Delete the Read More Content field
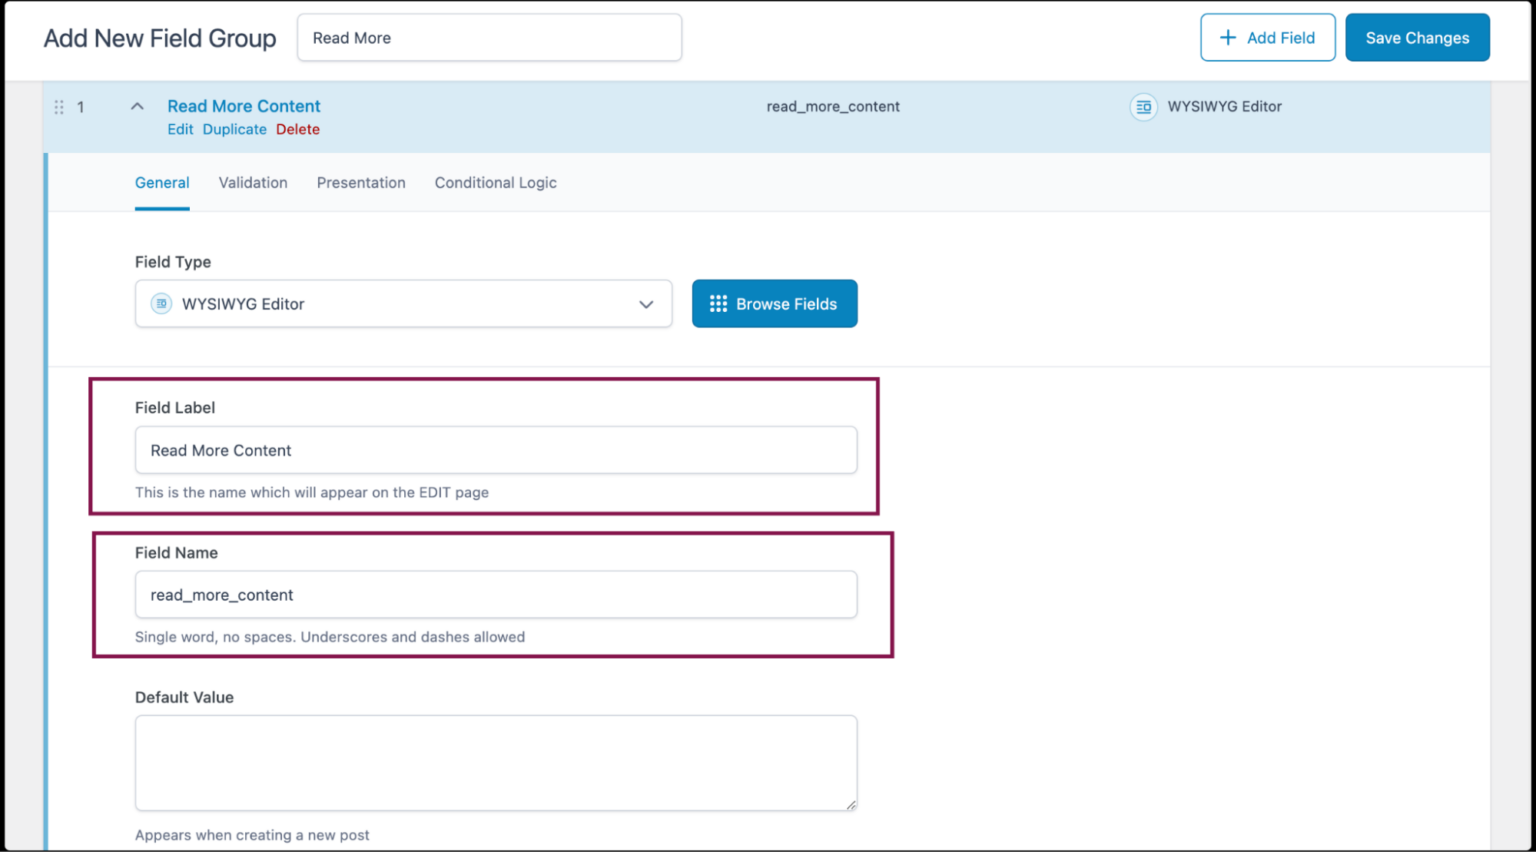Screen dimensions: 1536x852 (298, 129)
